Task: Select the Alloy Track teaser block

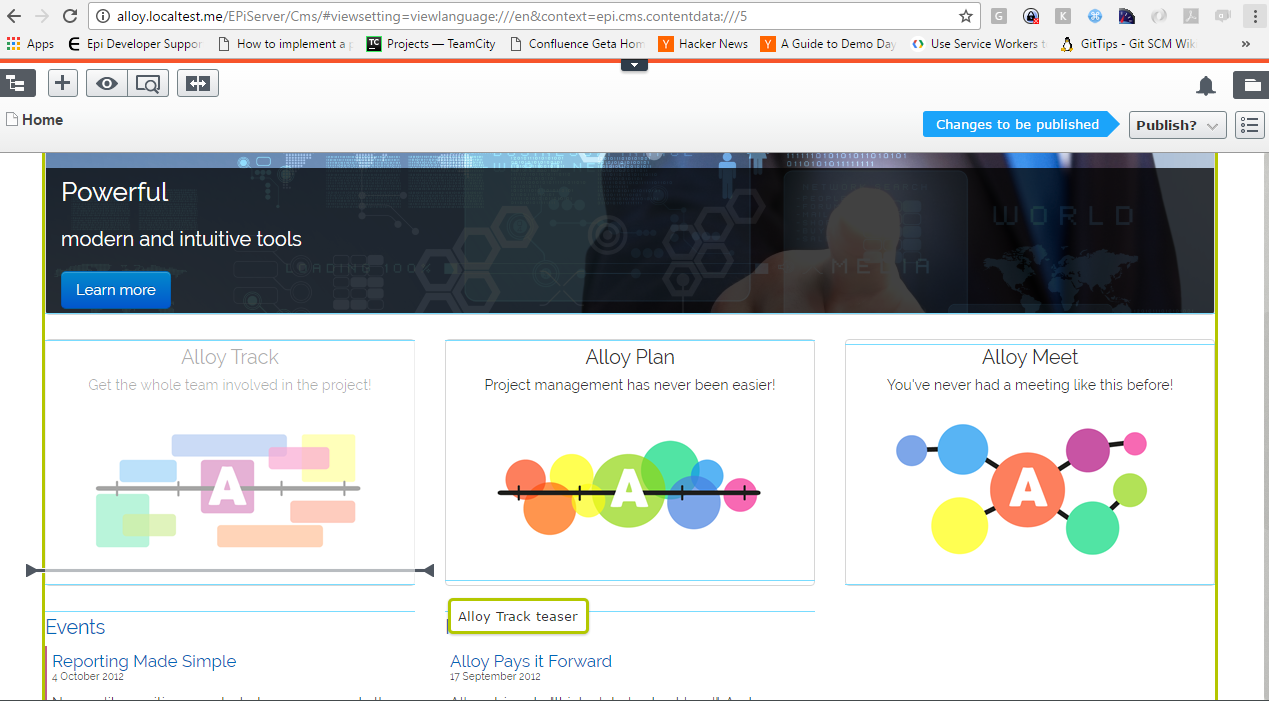Action: coord(230,461)
